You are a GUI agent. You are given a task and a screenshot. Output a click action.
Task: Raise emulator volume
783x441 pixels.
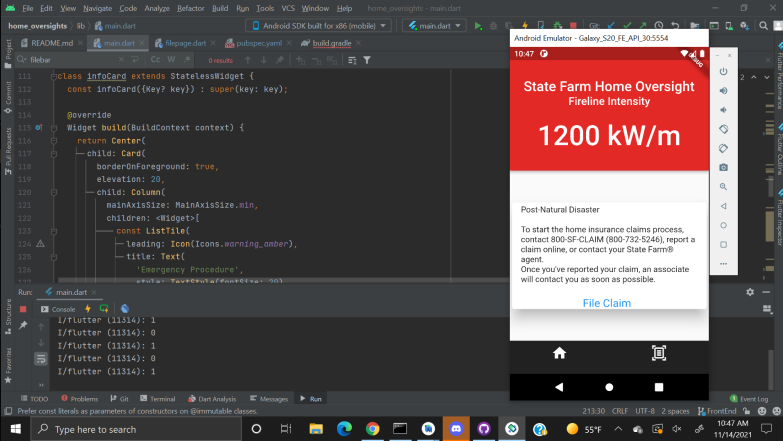point(723,90)
